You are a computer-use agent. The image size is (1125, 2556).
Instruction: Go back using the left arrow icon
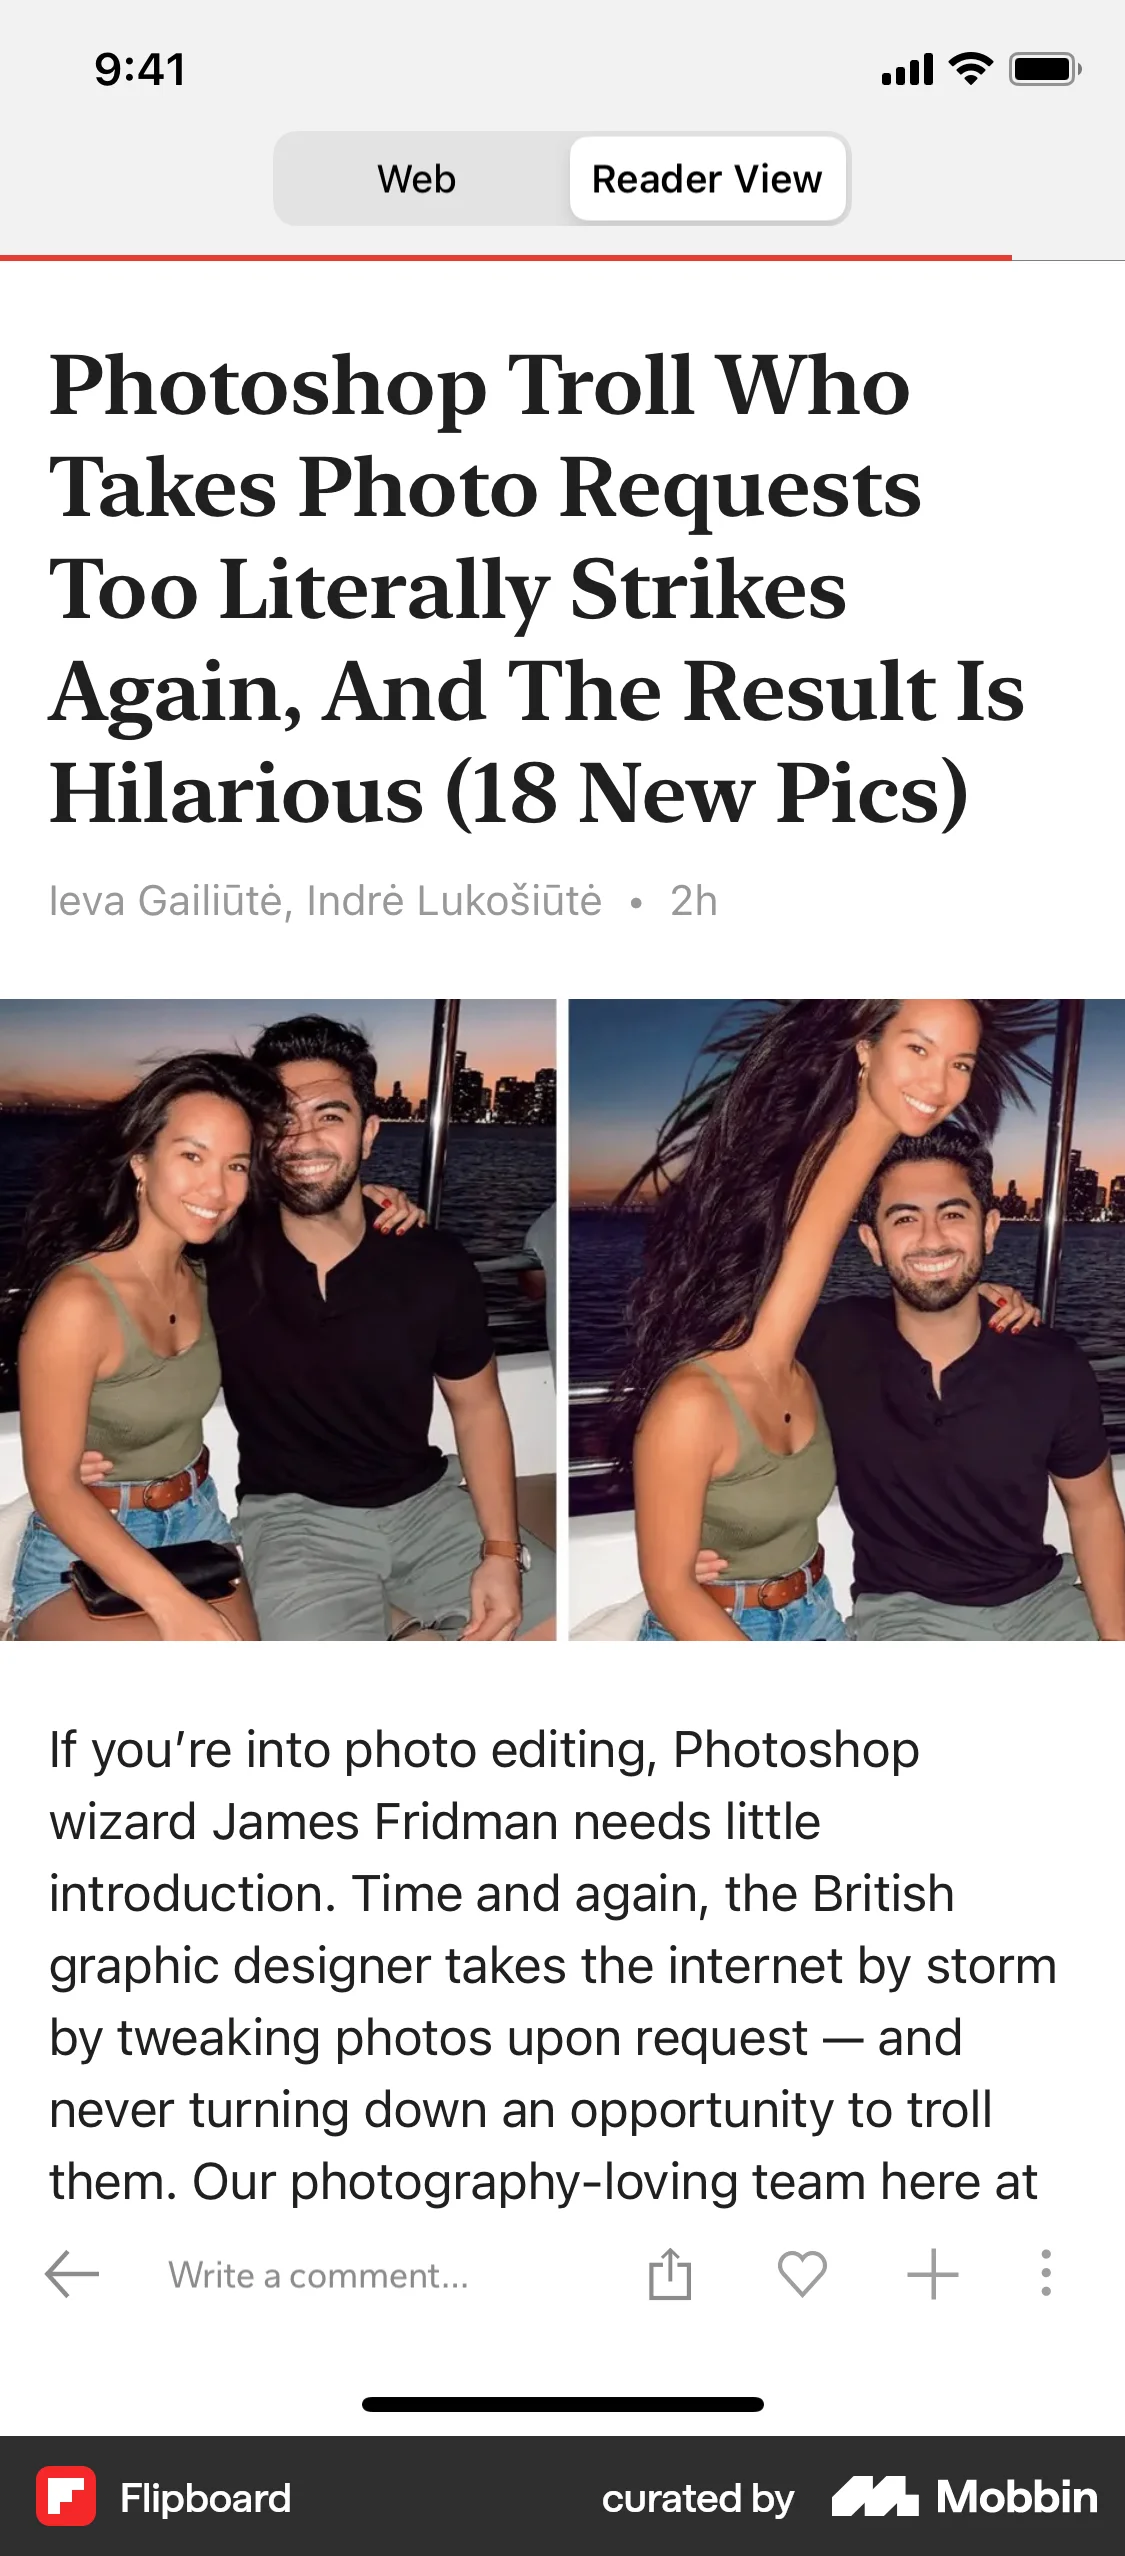pos(72,2274)
